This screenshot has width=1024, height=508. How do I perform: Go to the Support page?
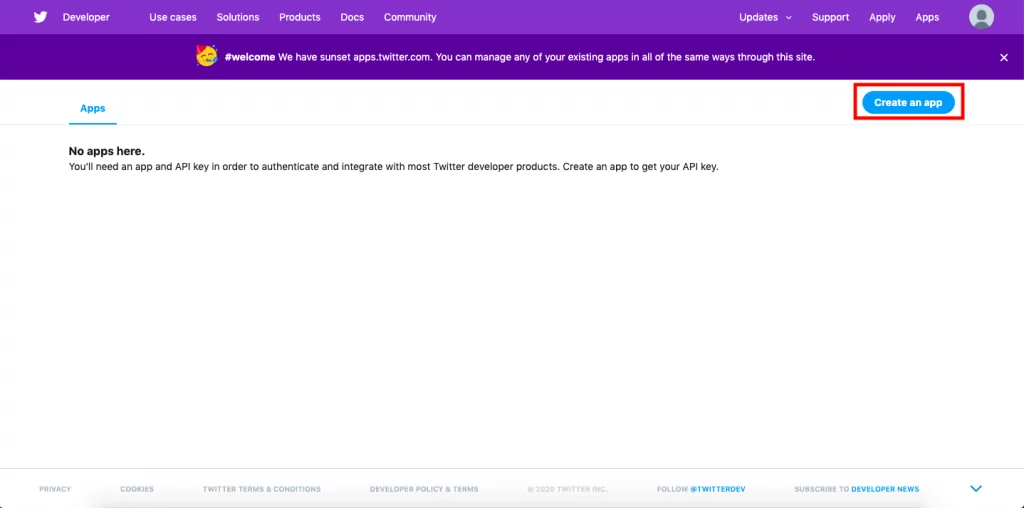coord(830,18)
